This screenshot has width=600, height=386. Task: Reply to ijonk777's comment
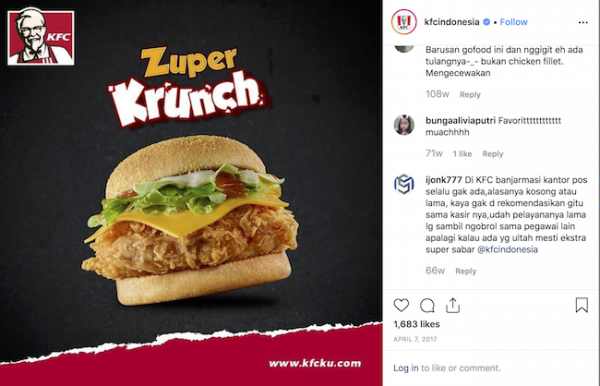pos(466,271)
